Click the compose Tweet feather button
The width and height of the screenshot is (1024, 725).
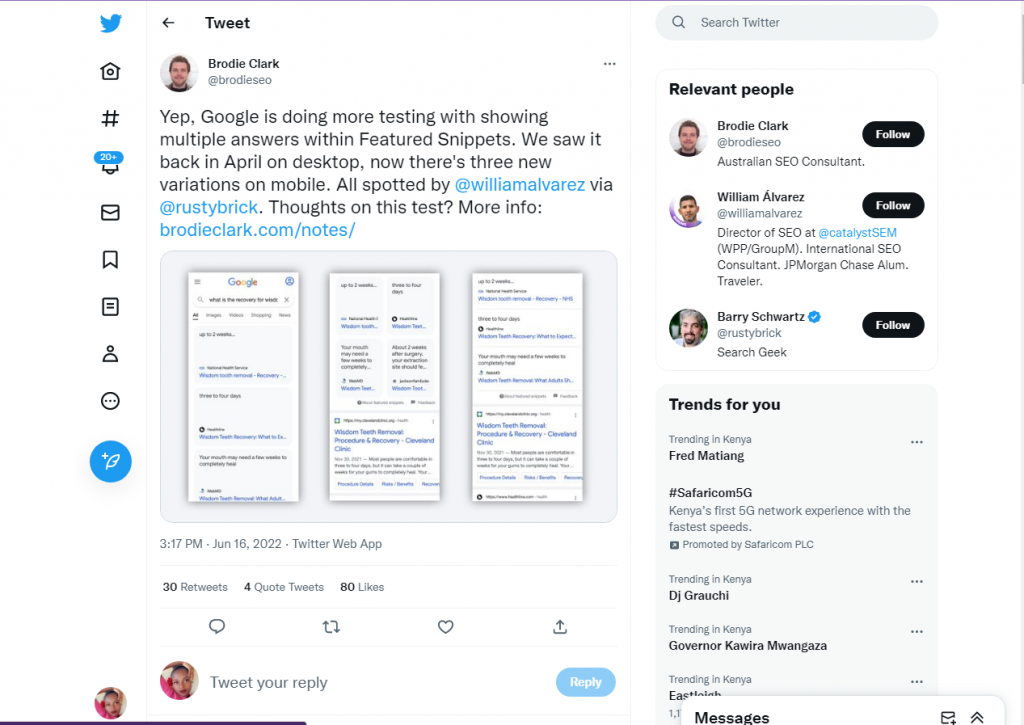pyautogui.click(x=110, y=461)
